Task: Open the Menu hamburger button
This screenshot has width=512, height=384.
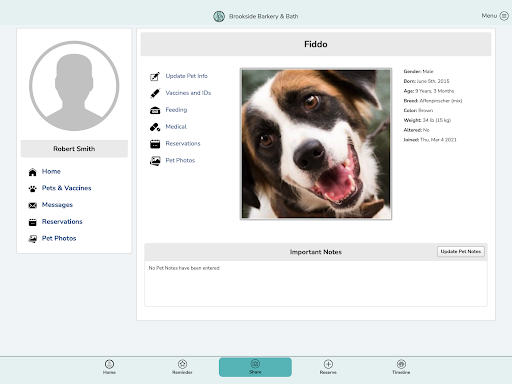Action: point(504,16)
